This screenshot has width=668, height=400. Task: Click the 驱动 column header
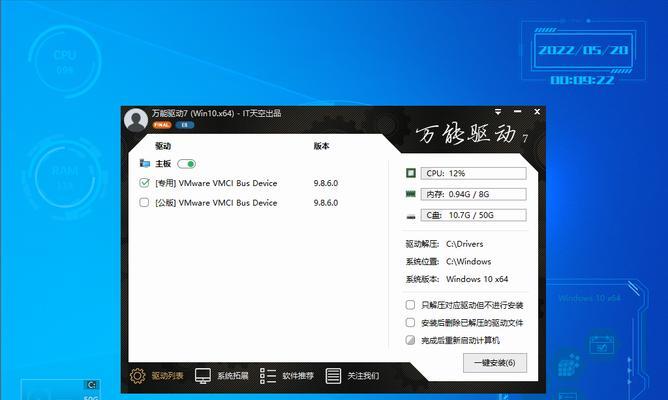pyautogui.click(x=163, y=146)
